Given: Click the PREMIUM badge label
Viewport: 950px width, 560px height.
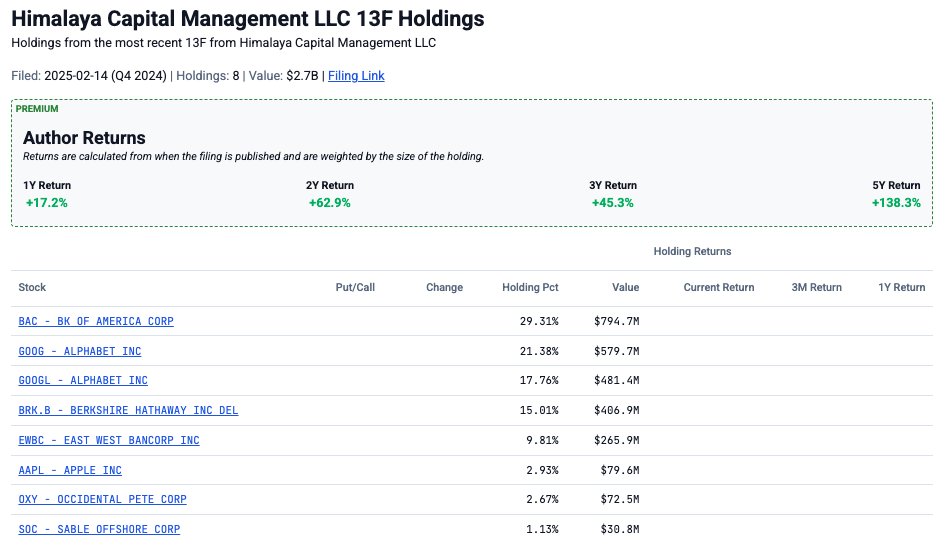Looking at the screenshot, I should click(x=37, y=108).
